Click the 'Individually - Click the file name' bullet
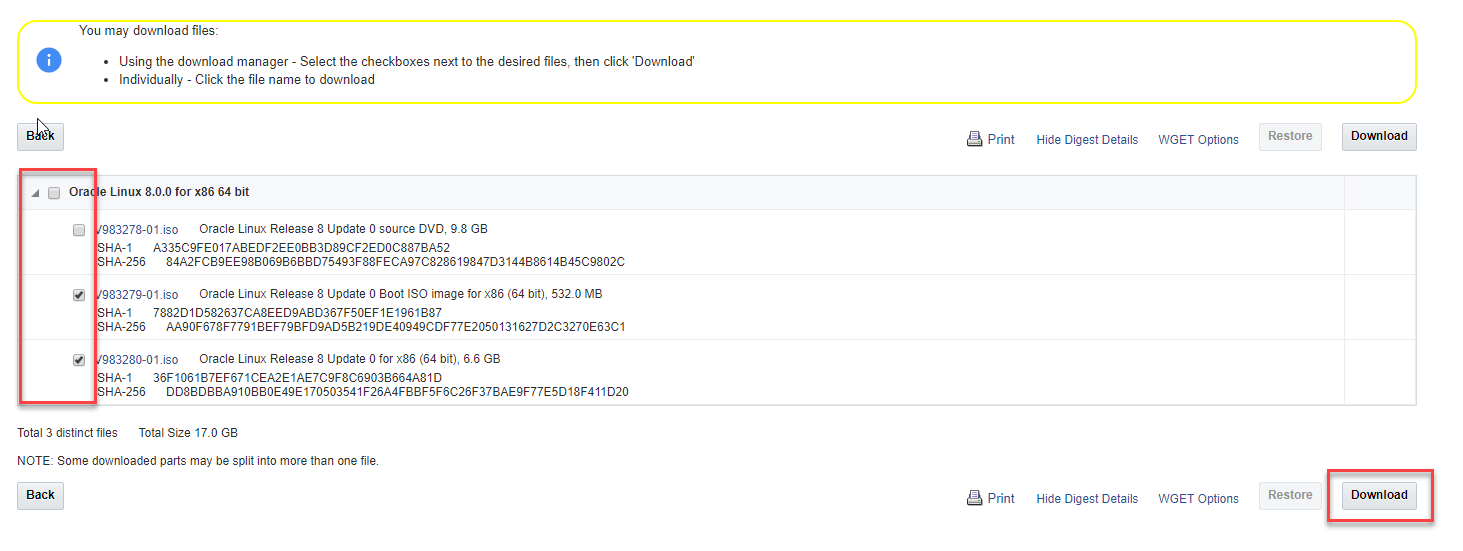The height and width of the screenshot is (551, 1463). click(x=247, y=79)
